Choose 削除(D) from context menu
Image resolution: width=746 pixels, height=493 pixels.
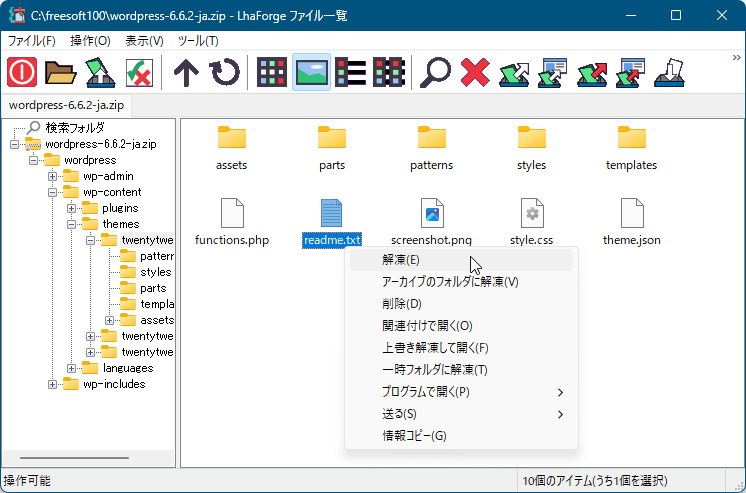click(x=461, y=304)
